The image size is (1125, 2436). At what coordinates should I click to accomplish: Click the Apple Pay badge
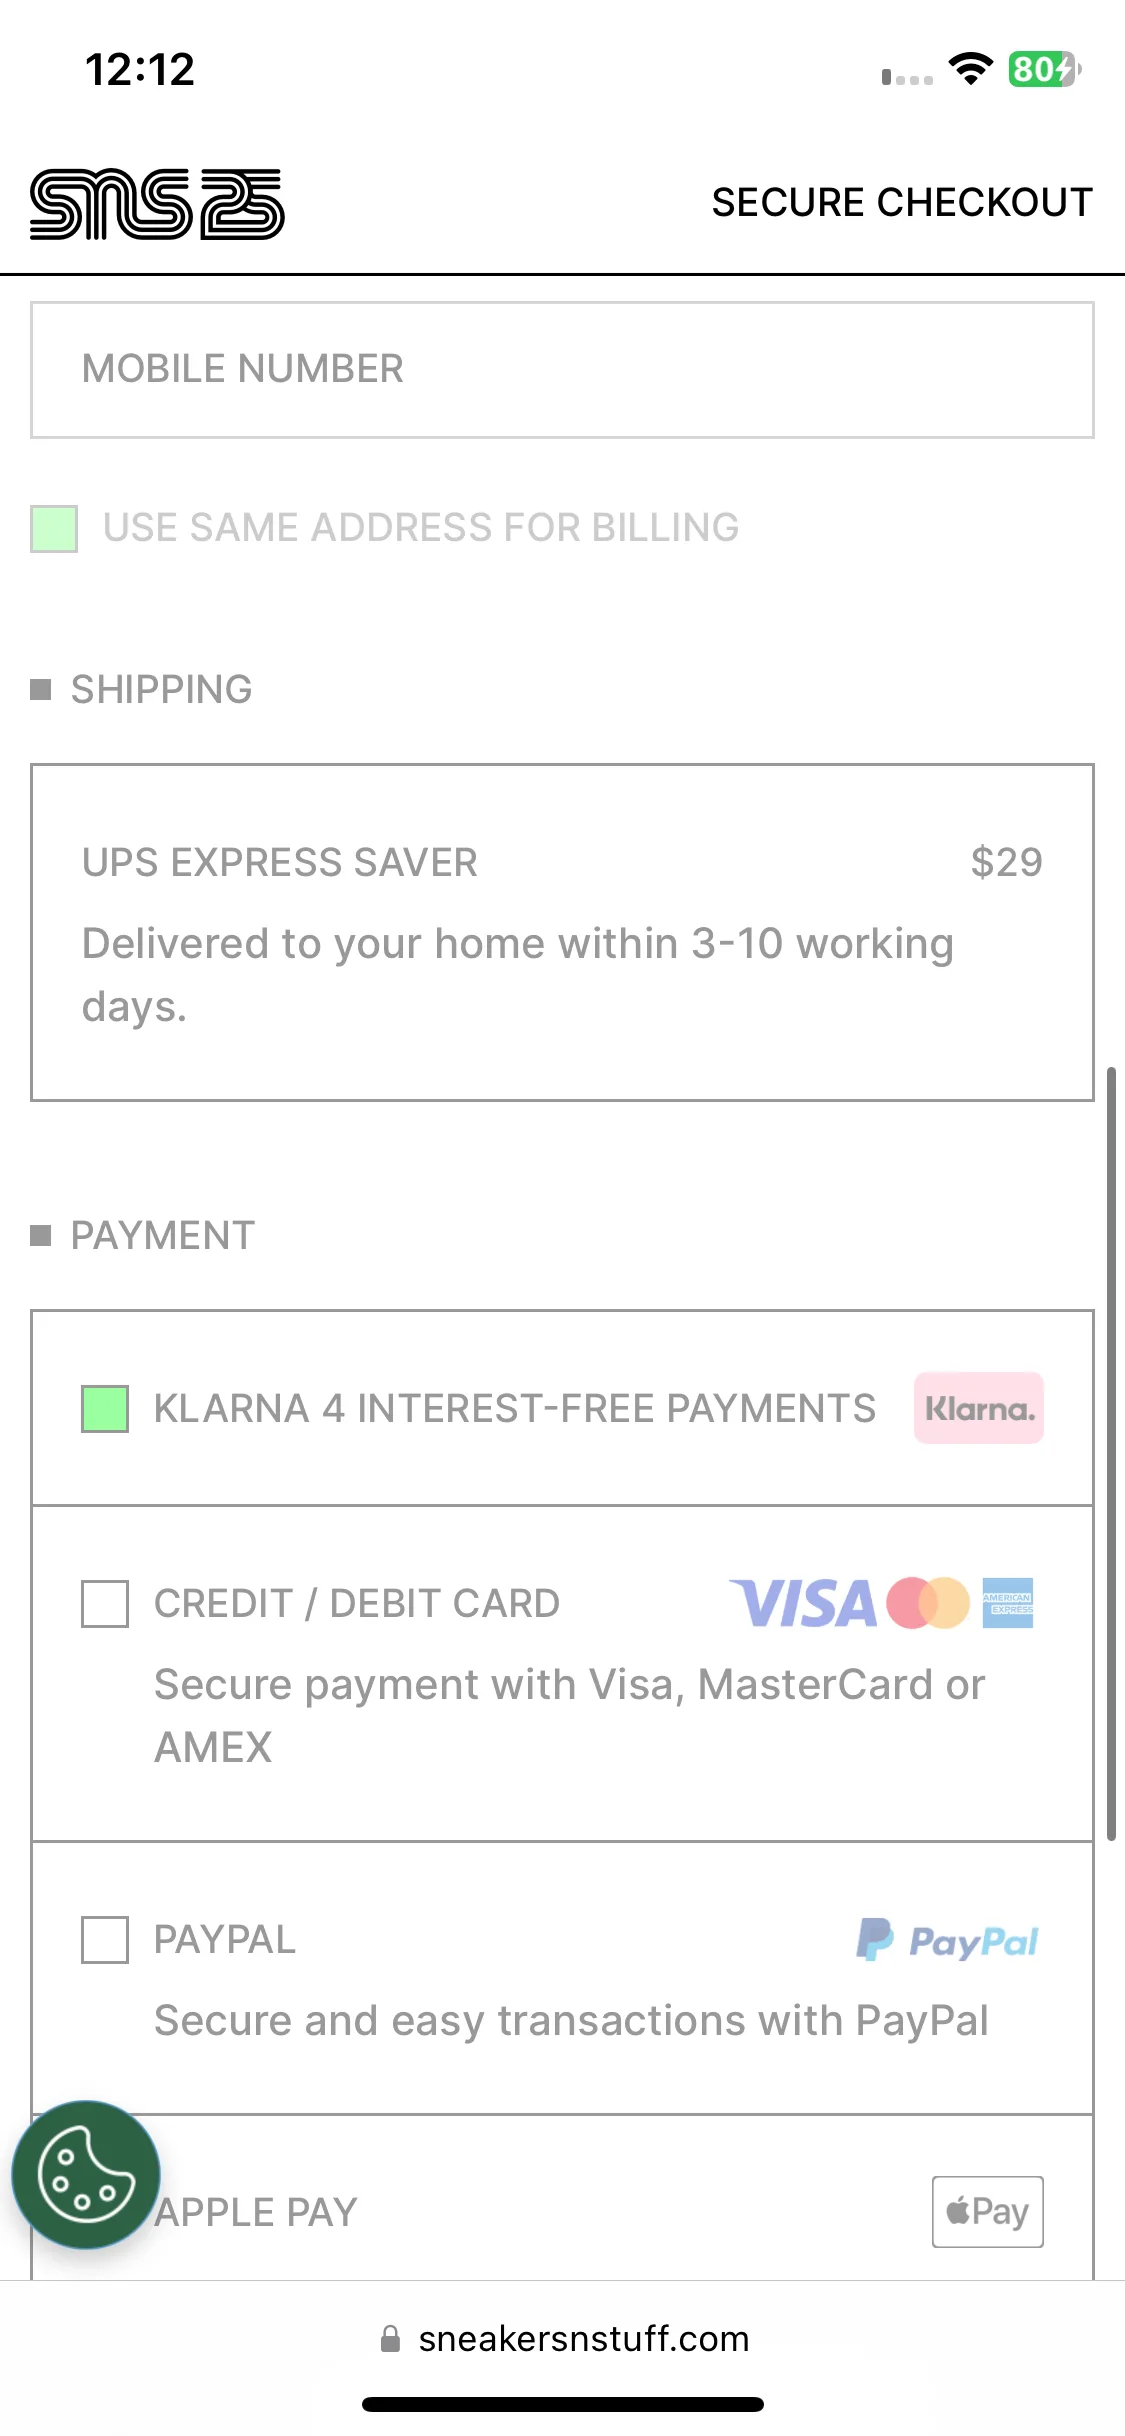pyautogui.click(x=988, y=2211)
